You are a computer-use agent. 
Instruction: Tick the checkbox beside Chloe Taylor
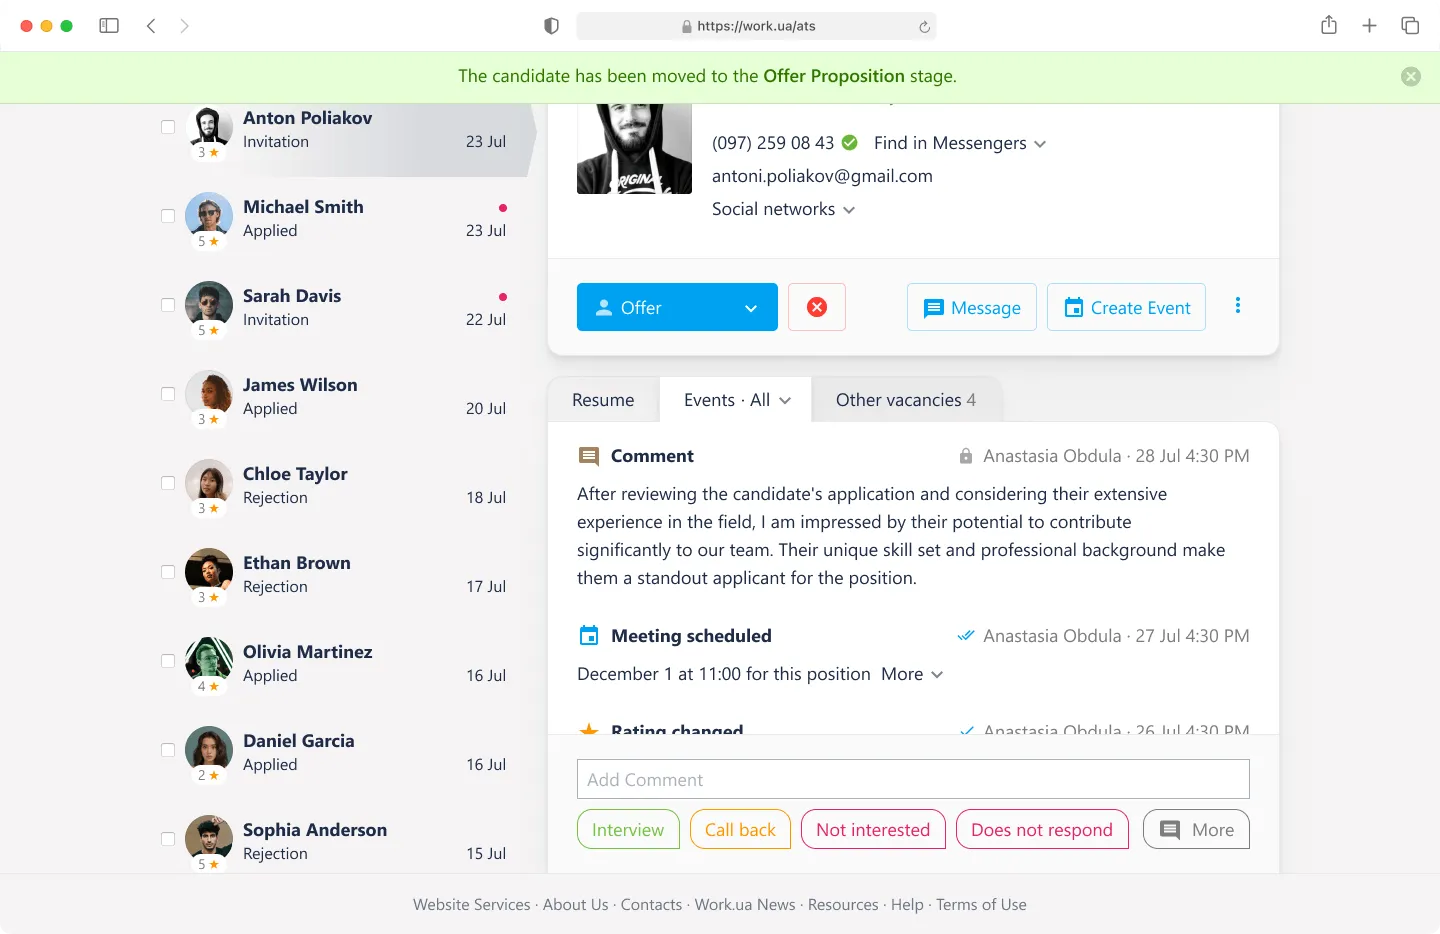tap(168, 483)
